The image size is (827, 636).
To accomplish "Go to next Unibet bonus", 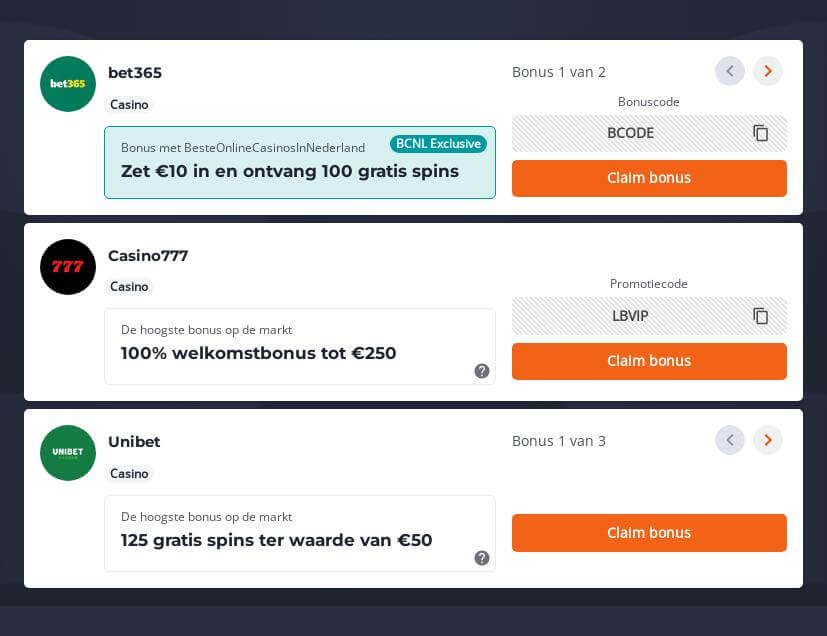I will click(768, 440).
